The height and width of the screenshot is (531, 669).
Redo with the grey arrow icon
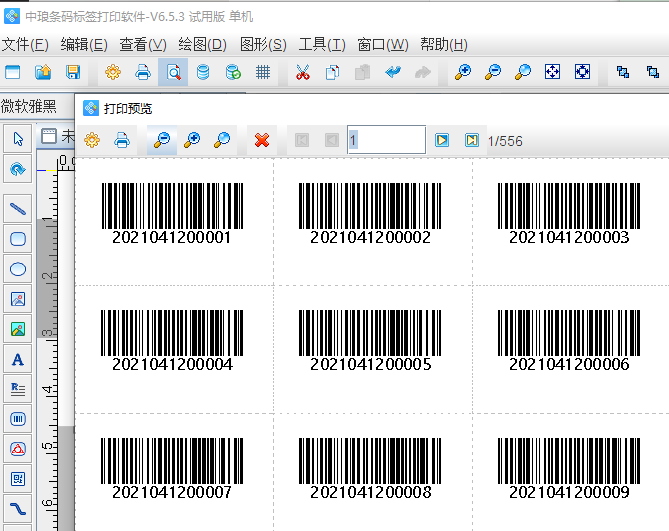tap(422, 72)
